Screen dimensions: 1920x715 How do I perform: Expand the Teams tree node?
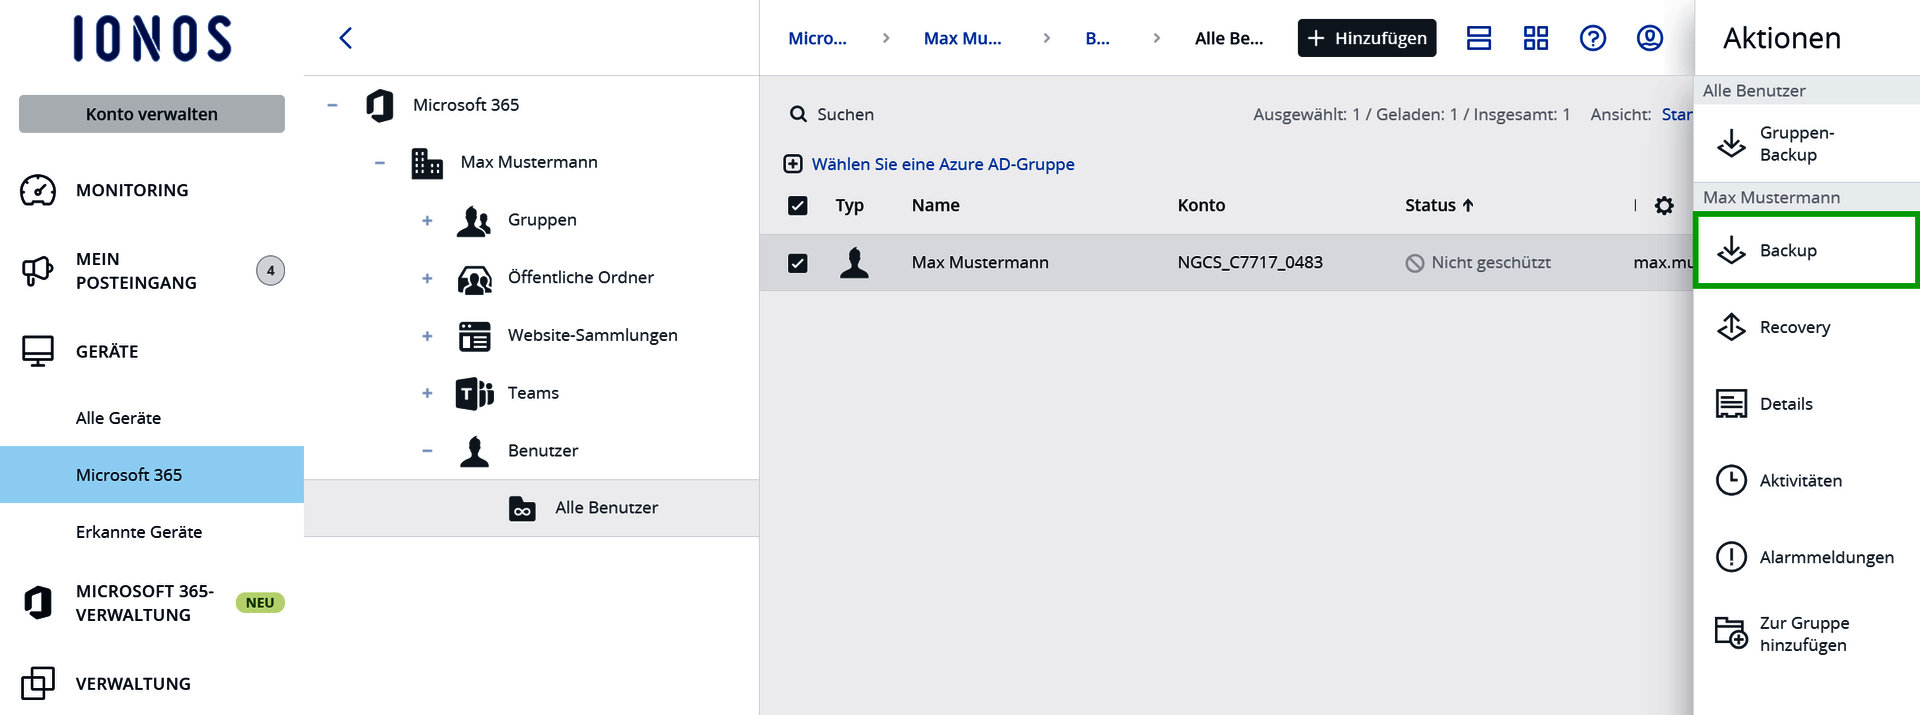click(x=427, y=394)
